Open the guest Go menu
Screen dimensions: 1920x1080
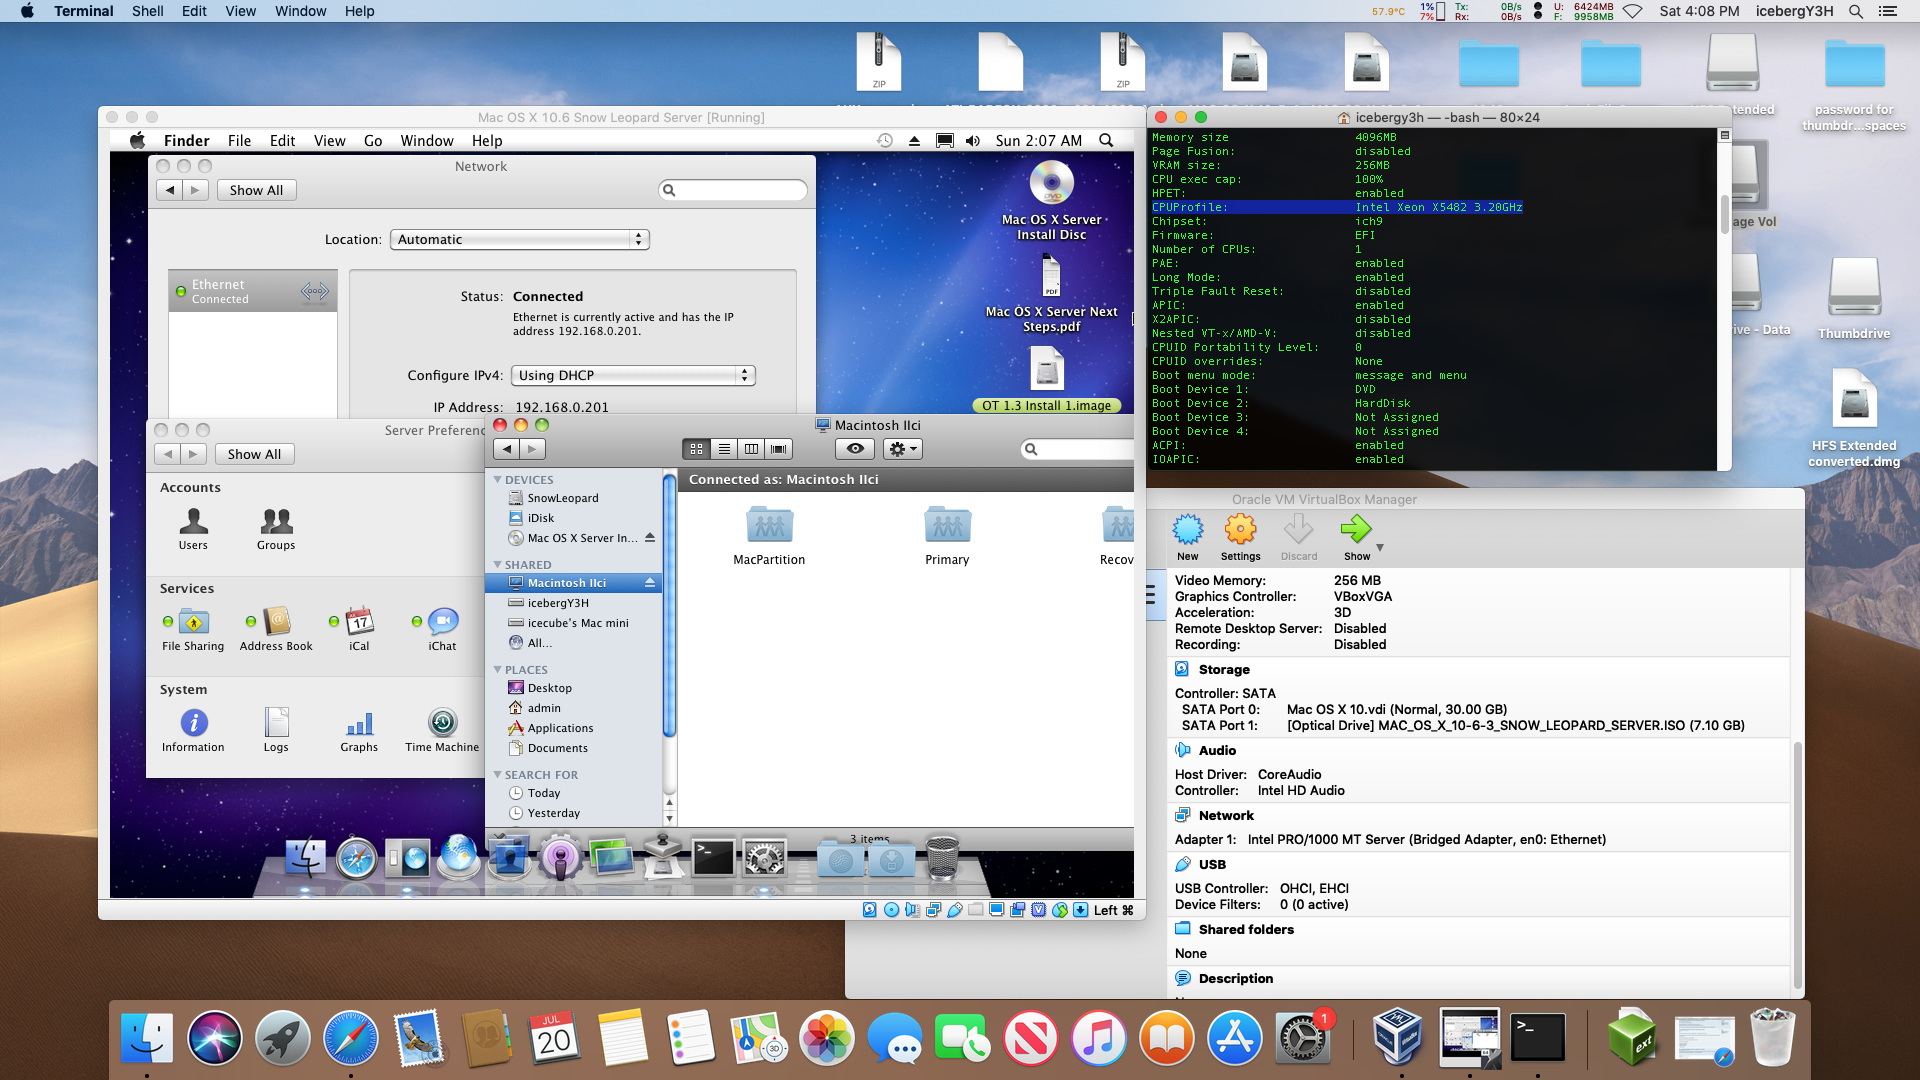(373, 141)
